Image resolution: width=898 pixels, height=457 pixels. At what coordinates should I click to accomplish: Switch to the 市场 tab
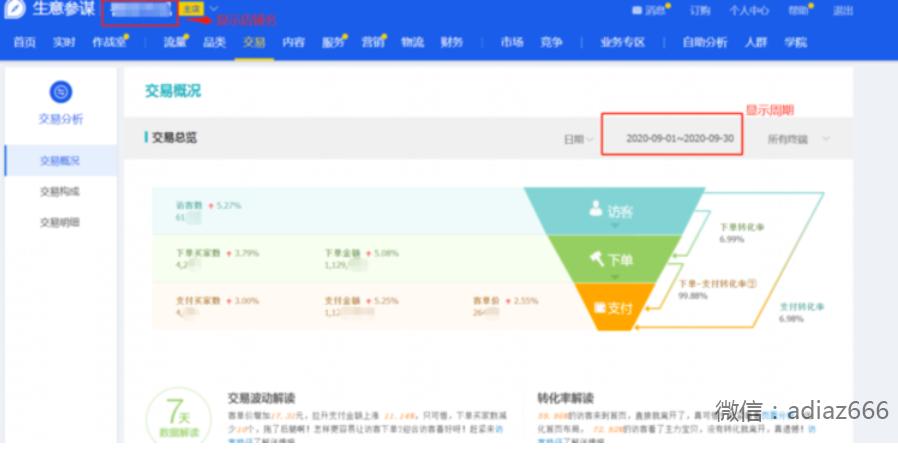(512, 42)
